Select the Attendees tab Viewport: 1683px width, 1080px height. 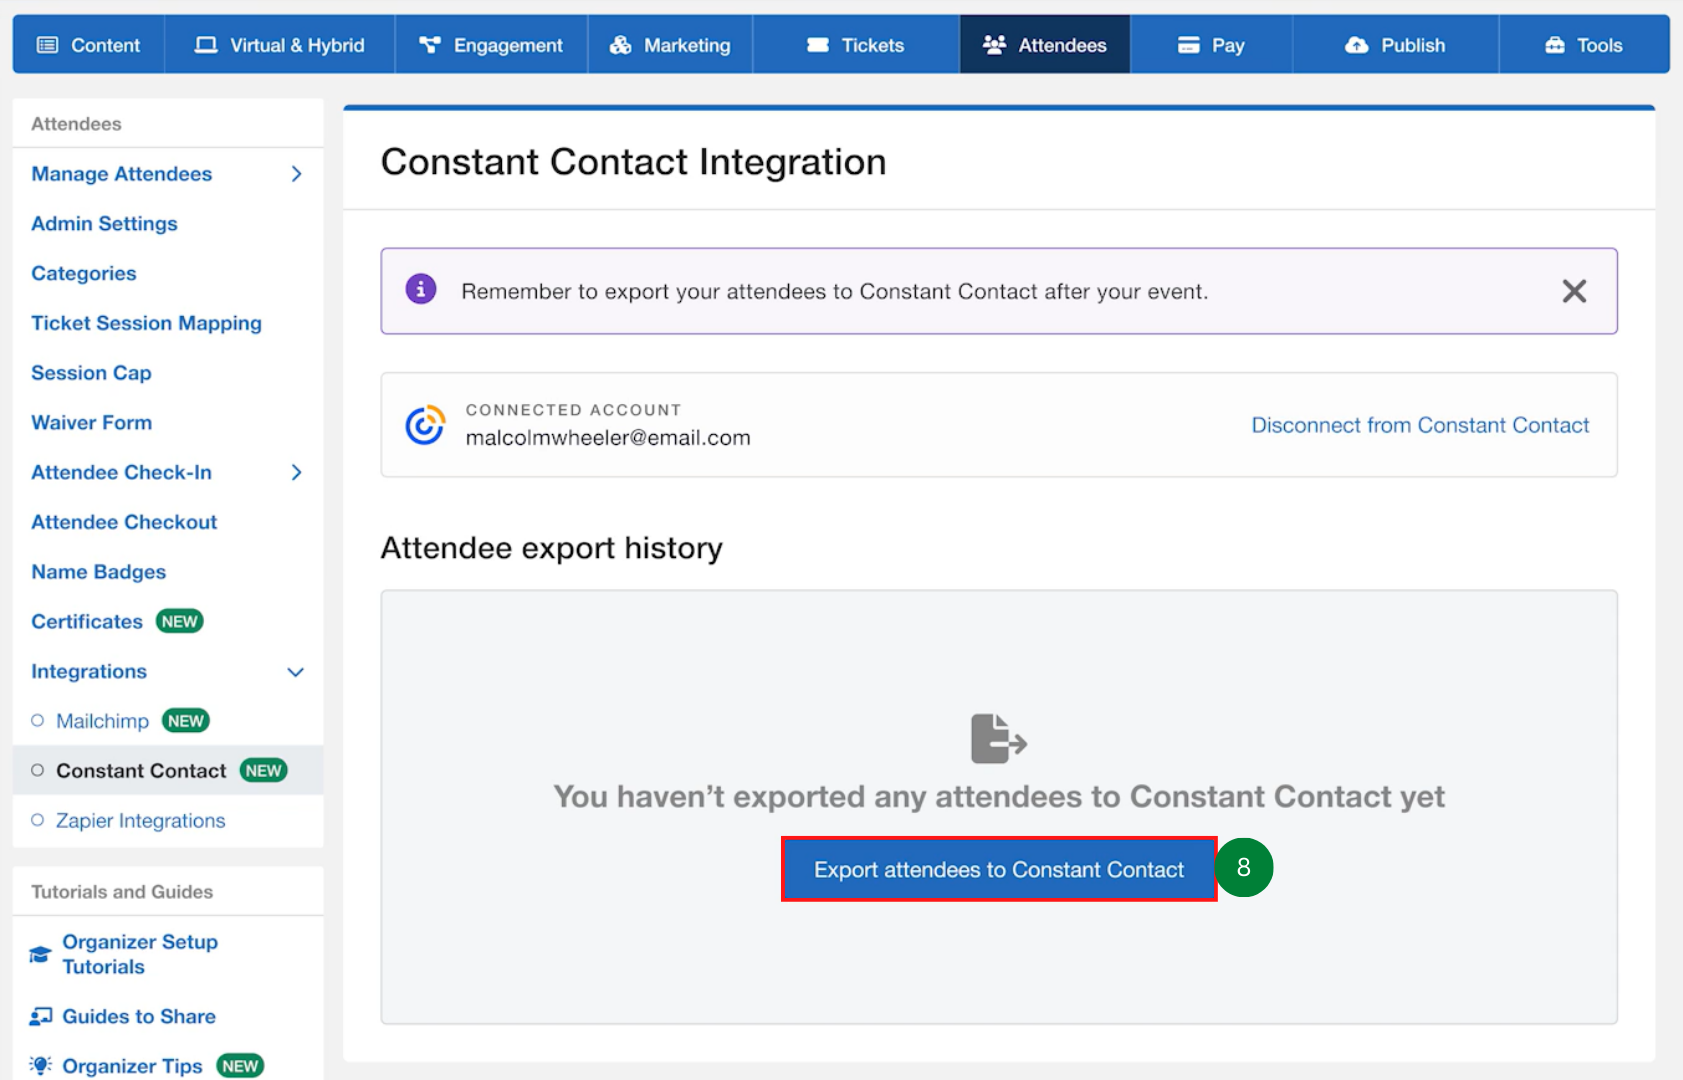tap(1045, 45)
